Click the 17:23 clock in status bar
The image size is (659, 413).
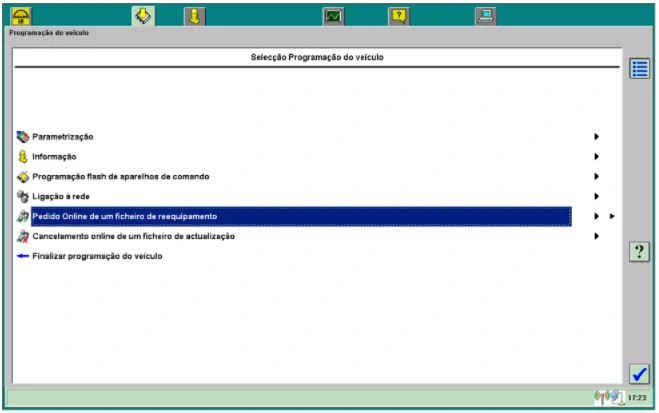(637, 398)
